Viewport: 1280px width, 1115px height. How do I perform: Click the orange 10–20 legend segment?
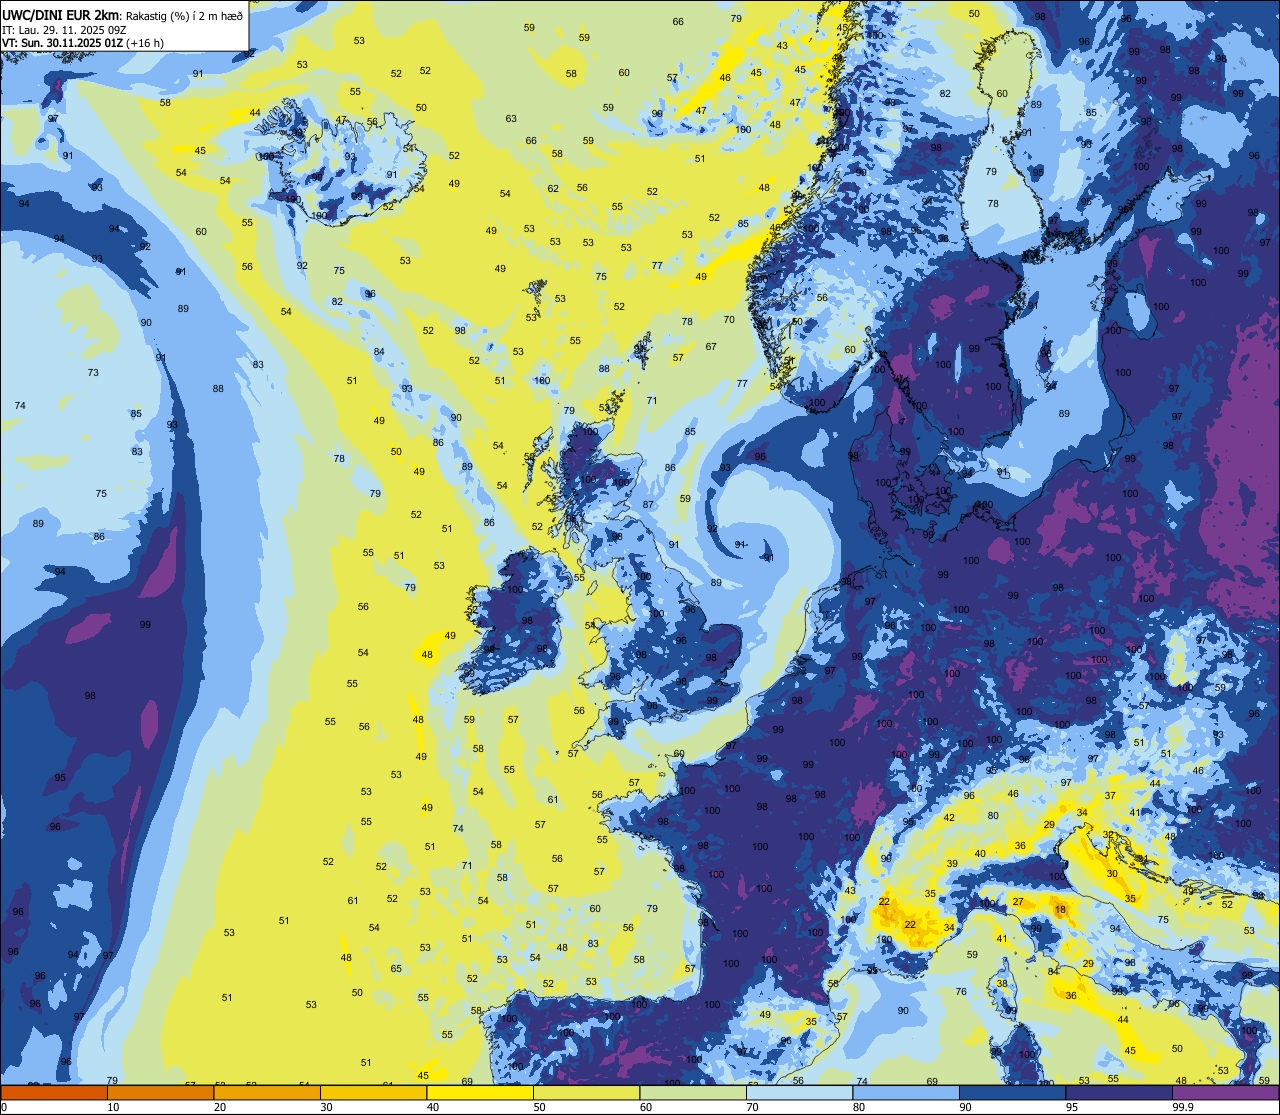[x=160, y=1092]
